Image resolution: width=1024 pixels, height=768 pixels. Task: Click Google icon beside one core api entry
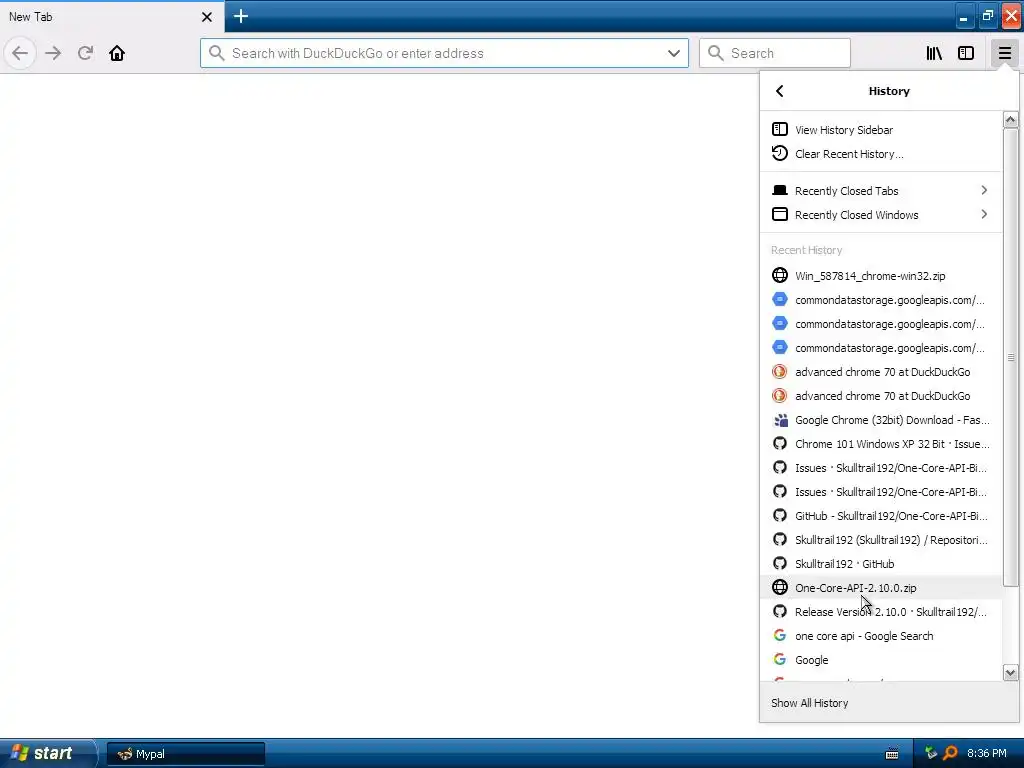pos(779,635)
